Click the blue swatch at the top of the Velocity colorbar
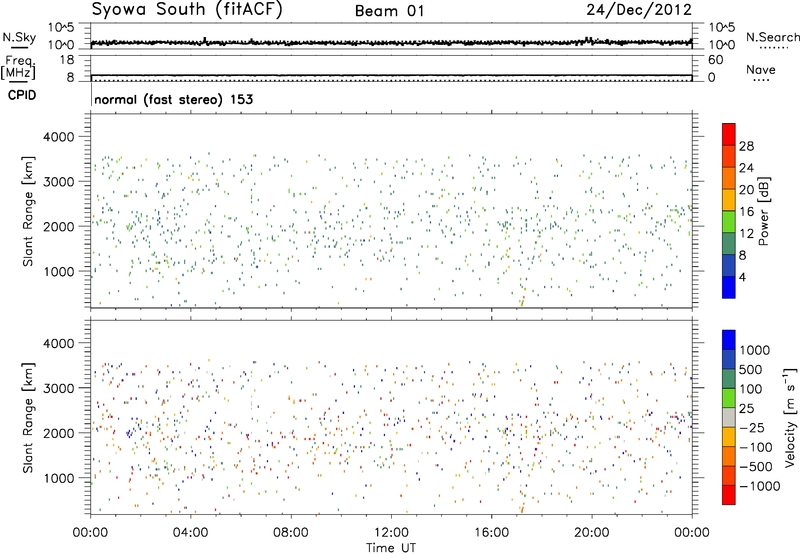The width and height of the screenshot is (800, 554). click(729, 340)
